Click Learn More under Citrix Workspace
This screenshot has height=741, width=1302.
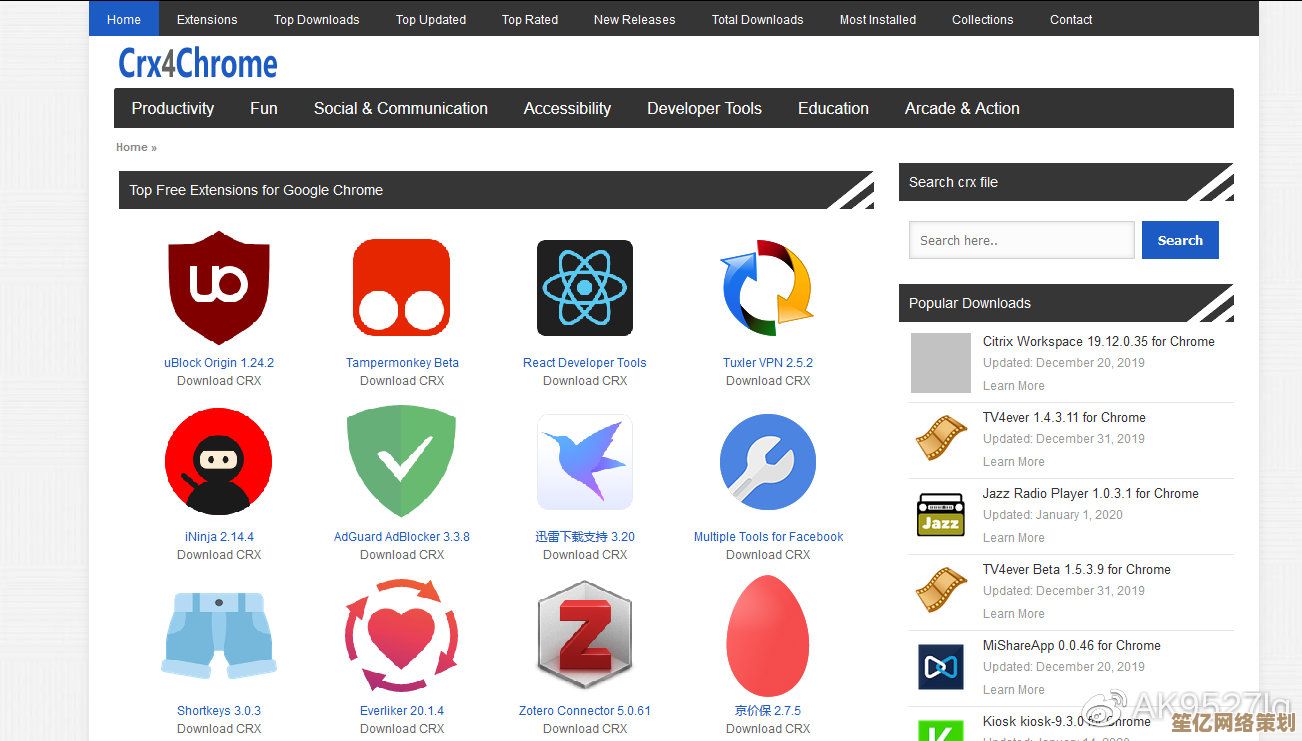(x=1013, y=386)
